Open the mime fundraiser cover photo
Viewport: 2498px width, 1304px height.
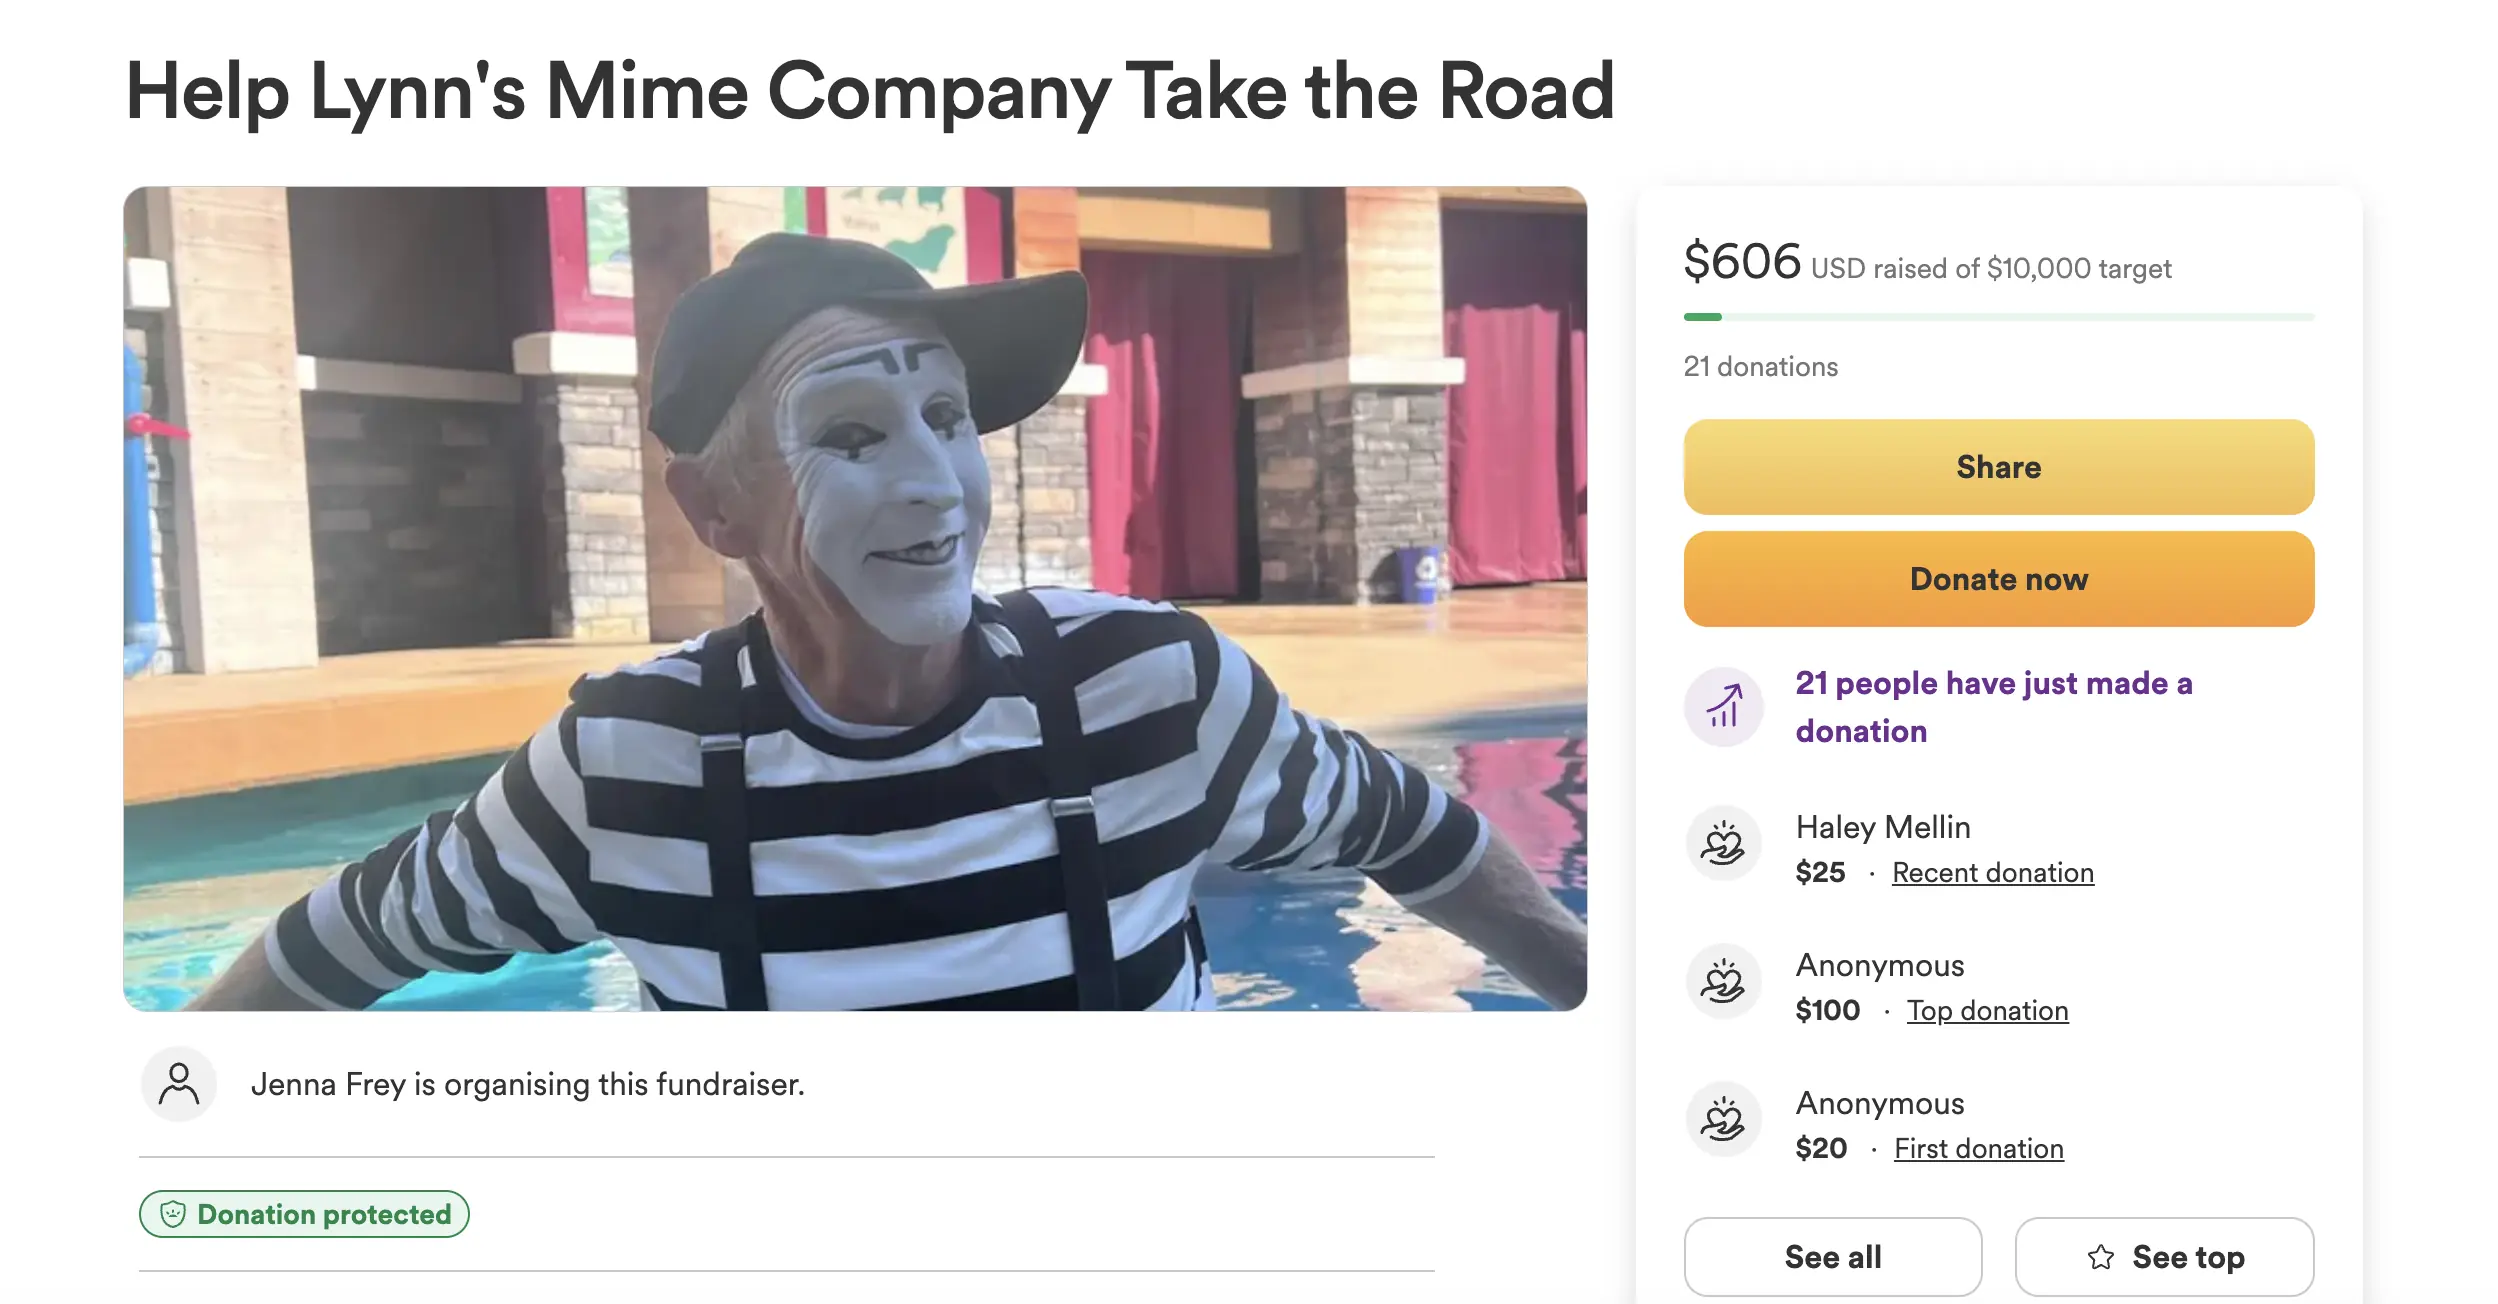[x=854, y=598]
